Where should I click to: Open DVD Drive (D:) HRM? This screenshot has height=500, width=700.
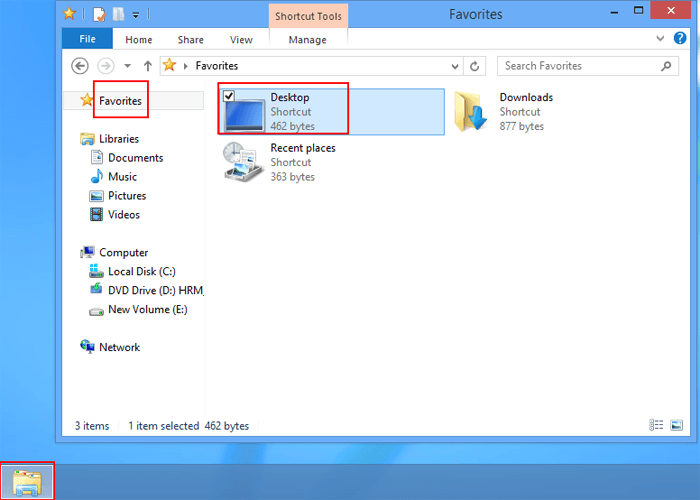pyautogui.click(x=155, y=291)
